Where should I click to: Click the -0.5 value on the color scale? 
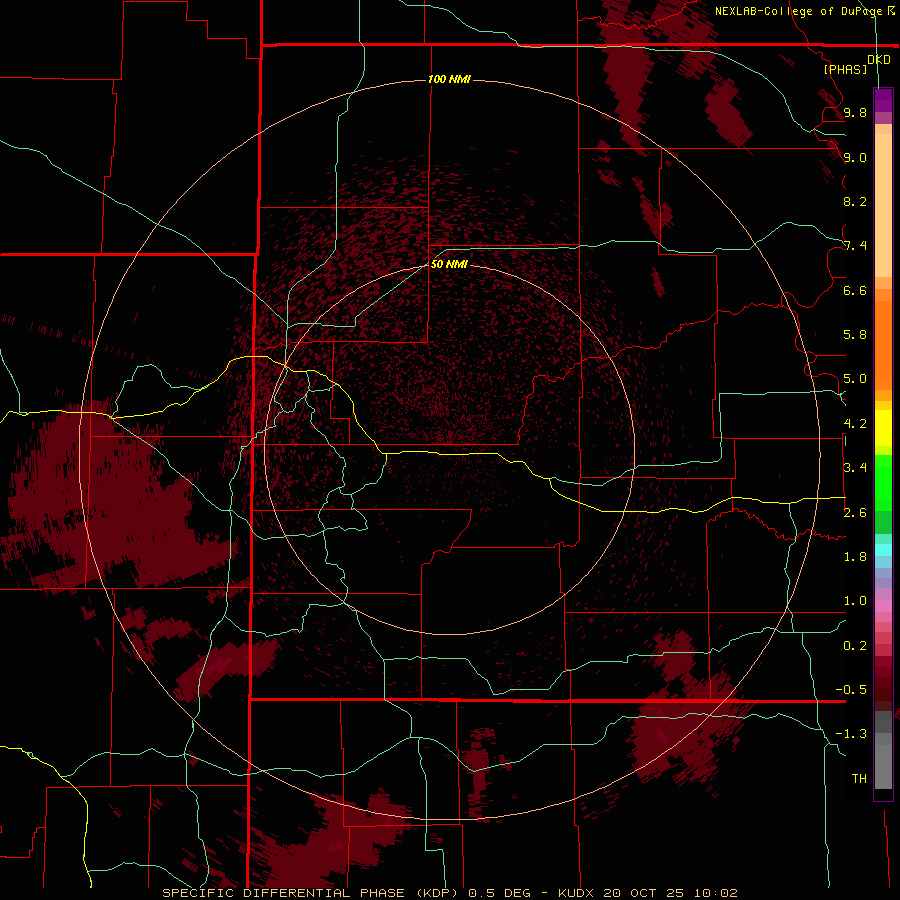851,690
